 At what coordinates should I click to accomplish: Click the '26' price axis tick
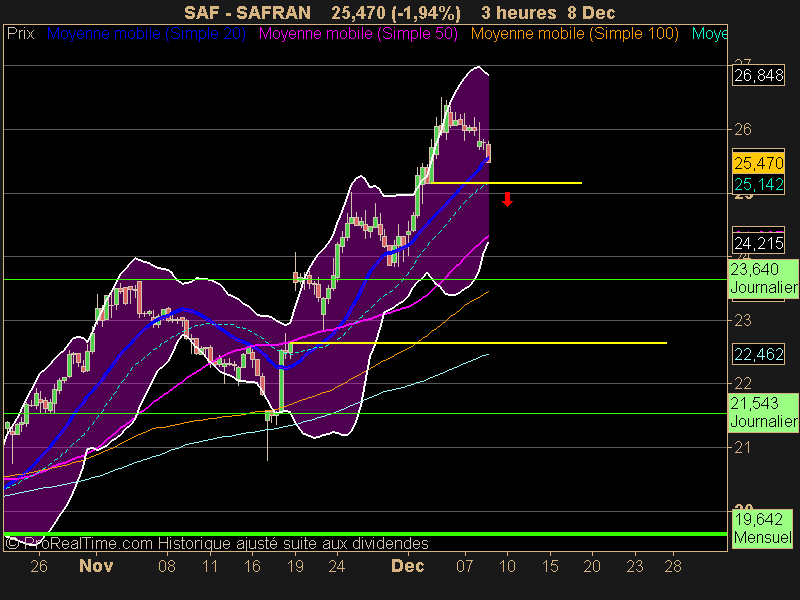[x=743, y=130]
